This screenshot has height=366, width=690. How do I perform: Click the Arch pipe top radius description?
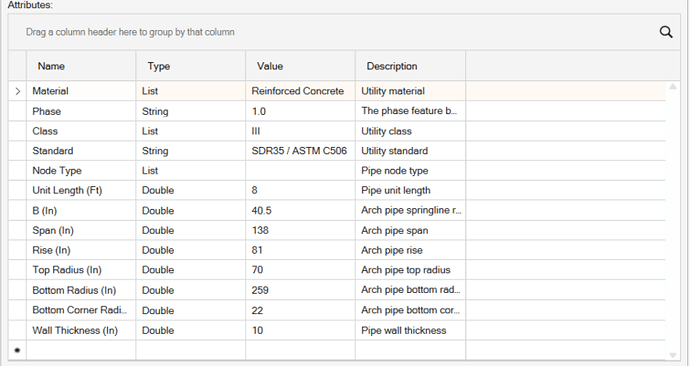point(410,270)
